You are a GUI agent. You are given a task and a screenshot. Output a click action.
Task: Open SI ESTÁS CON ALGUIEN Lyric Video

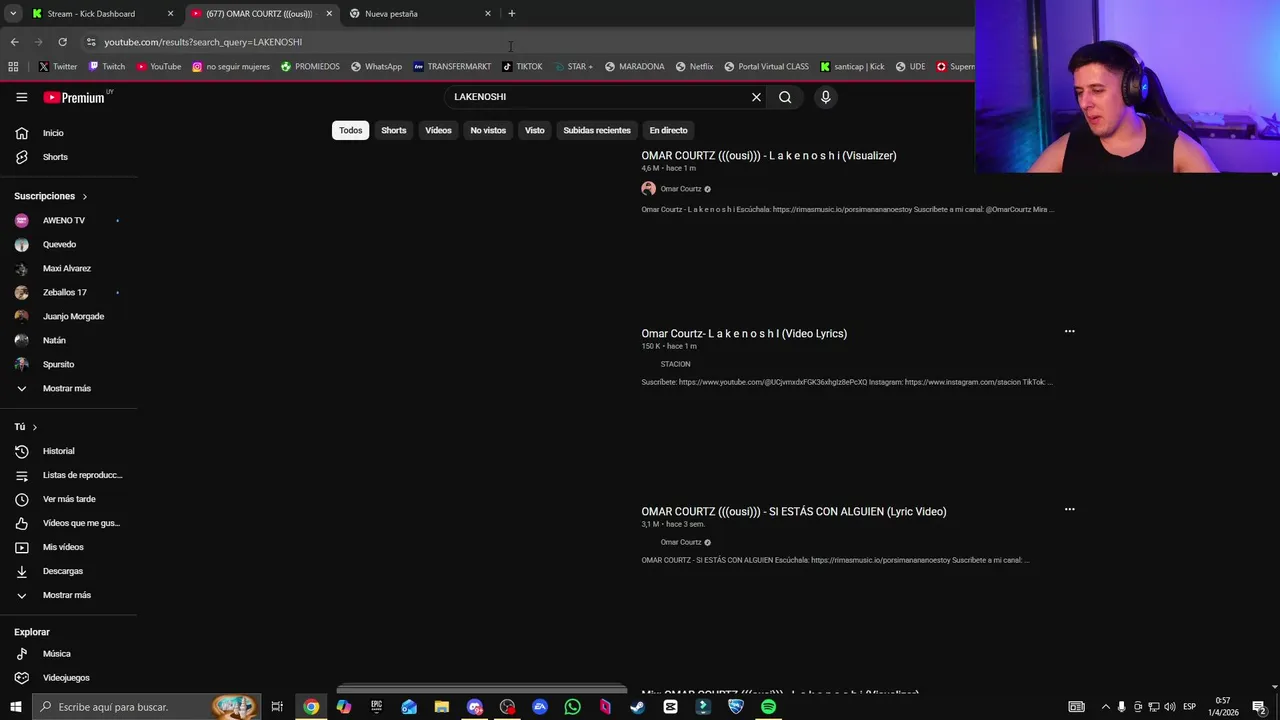pyautogui.click(x=794, y=512)
